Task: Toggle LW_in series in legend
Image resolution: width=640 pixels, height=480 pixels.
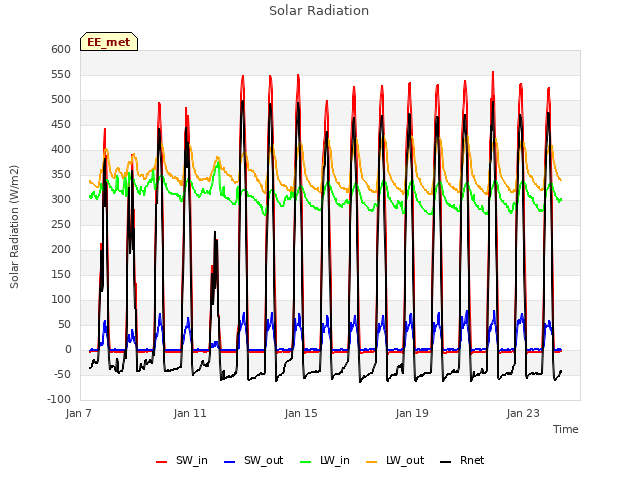Action: (x=325, y=460)
